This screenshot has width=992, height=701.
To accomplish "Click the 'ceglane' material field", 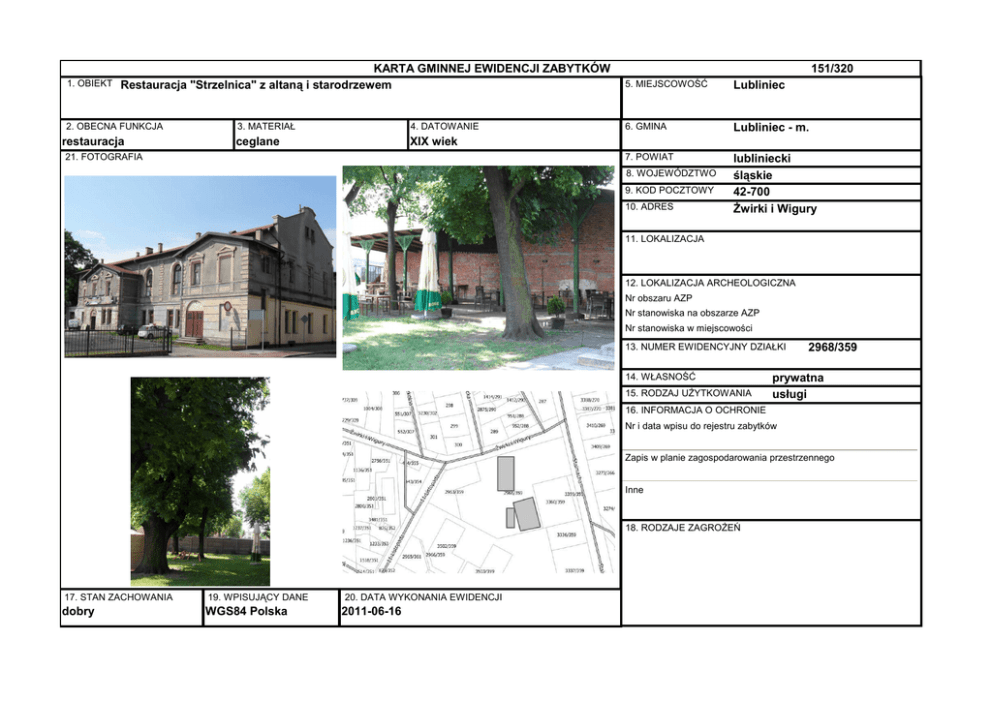I will click(x=258, y=142).
